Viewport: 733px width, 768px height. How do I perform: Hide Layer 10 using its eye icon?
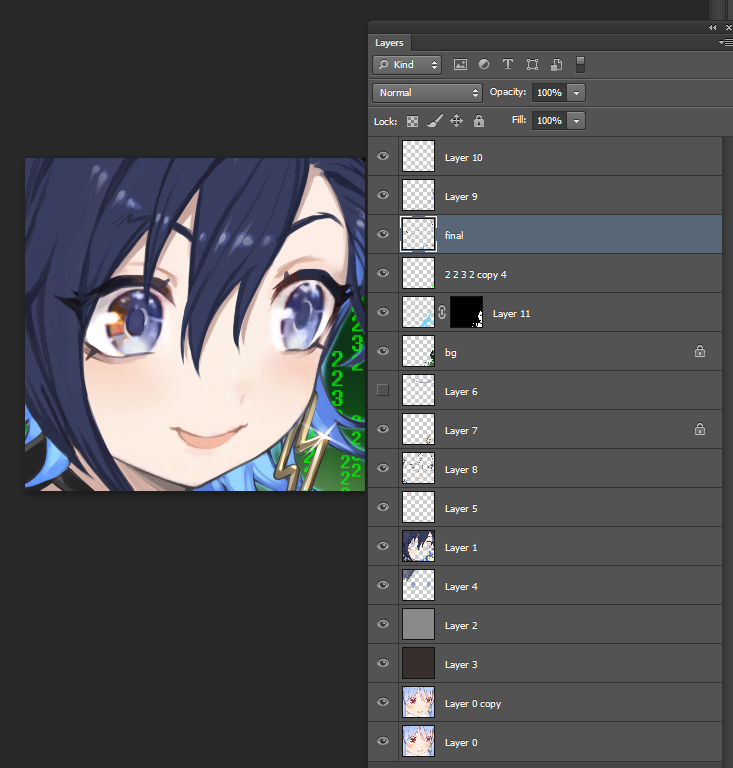coord(382,157)
